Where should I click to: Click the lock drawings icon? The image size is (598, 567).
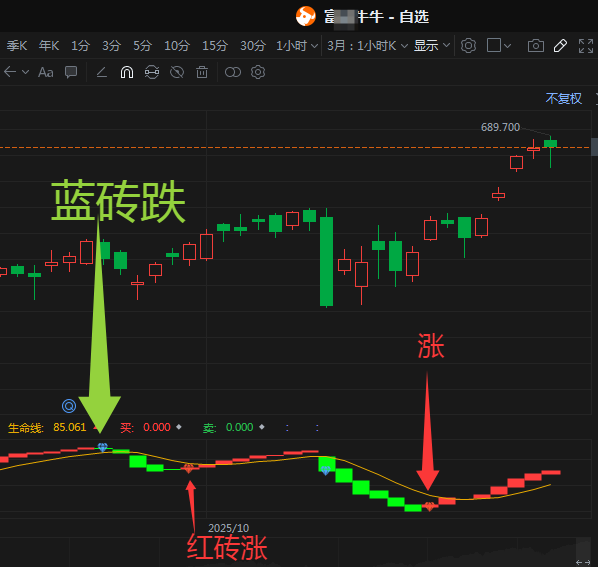[x=152, y=72]
